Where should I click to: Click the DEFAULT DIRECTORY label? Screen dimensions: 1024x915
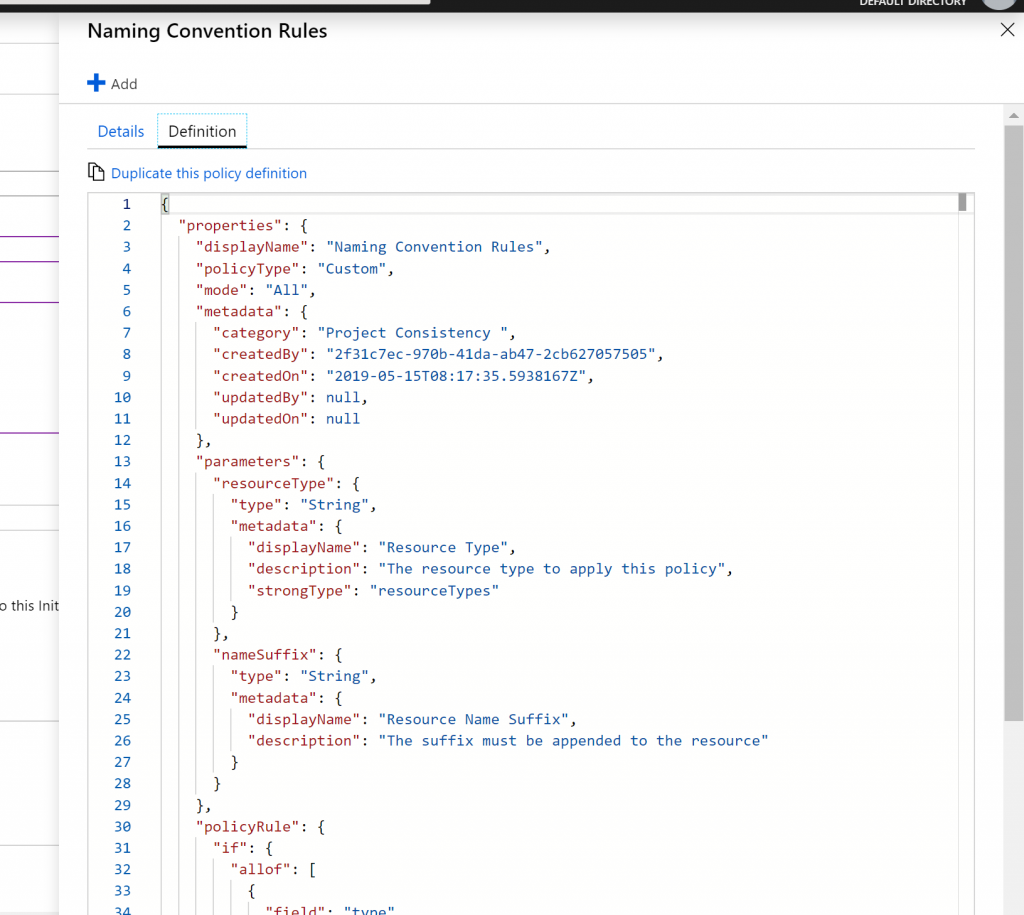[912, 4]
